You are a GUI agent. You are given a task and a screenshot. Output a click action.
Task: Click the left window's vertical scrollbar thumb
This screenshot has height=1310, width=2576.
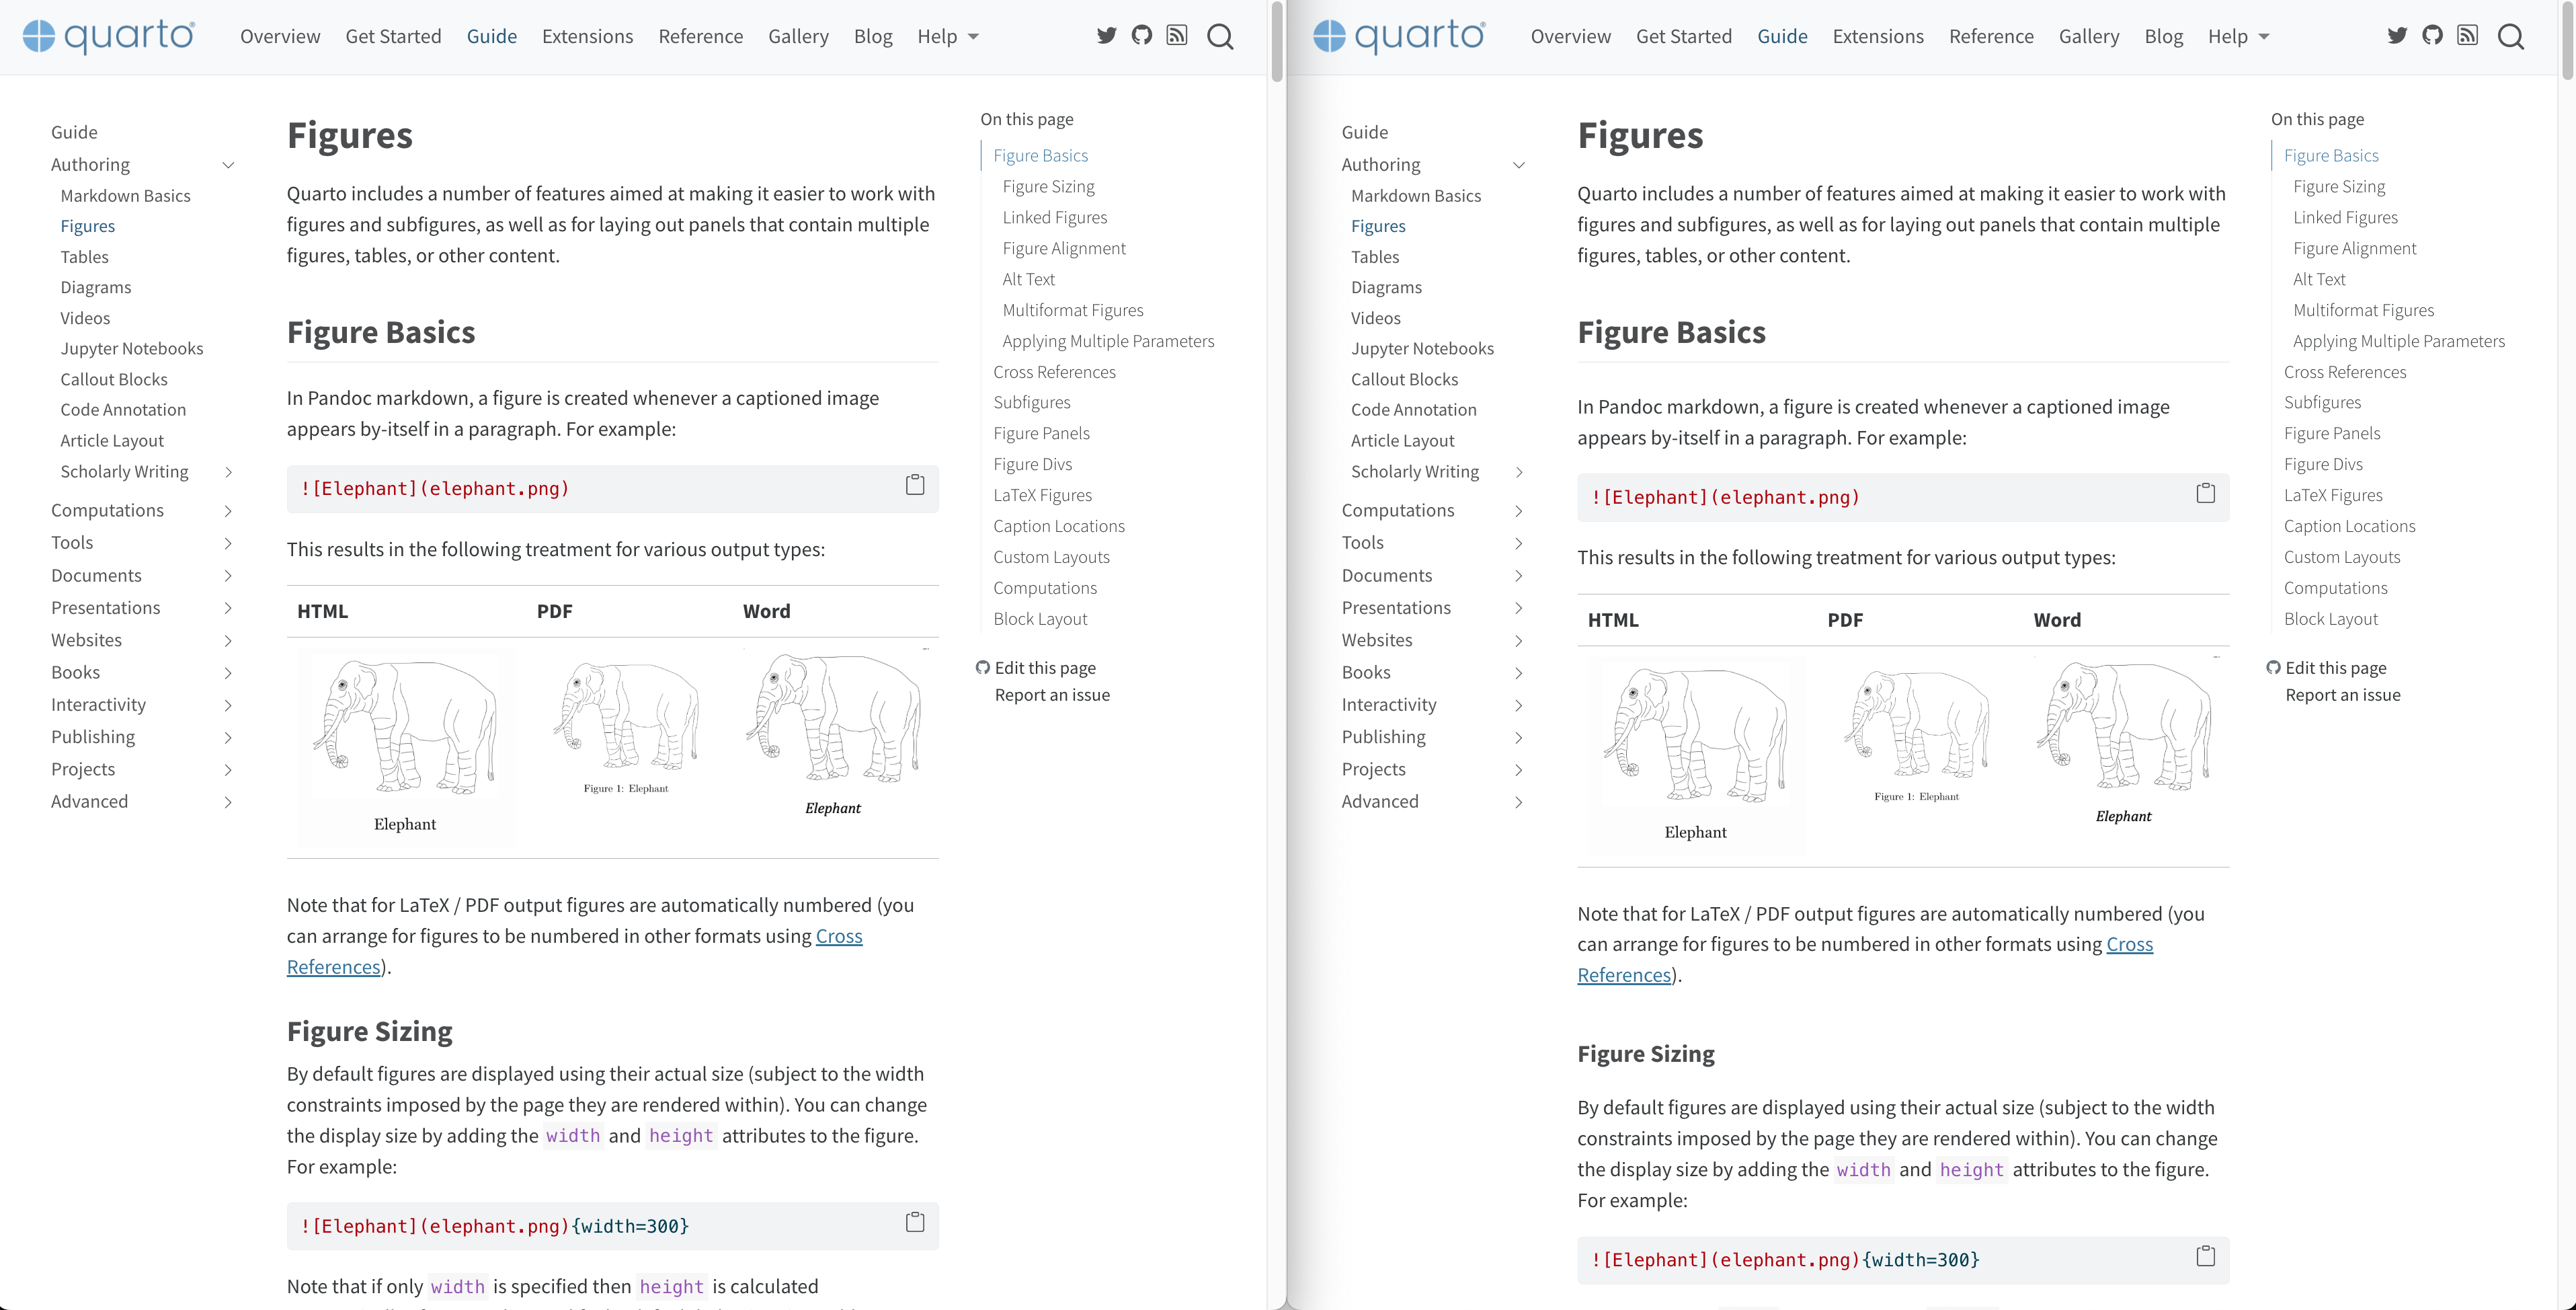click(x=1277, y=42)
